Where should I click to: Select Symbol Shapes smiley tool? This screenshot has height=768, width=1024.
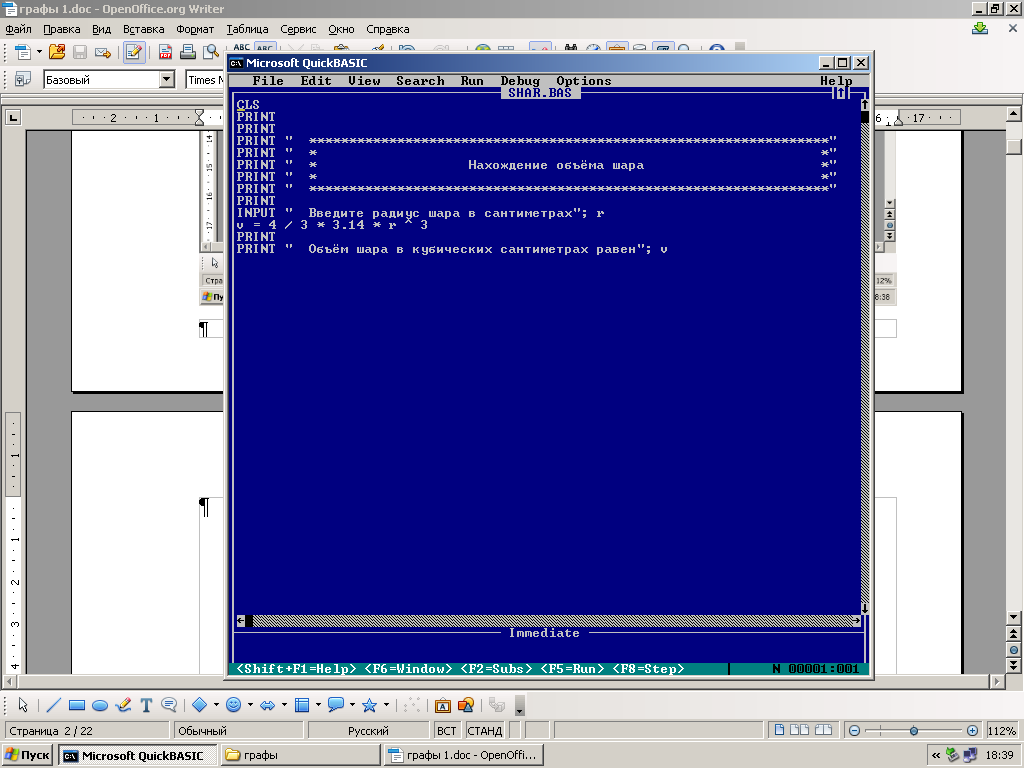pos(234,705)
